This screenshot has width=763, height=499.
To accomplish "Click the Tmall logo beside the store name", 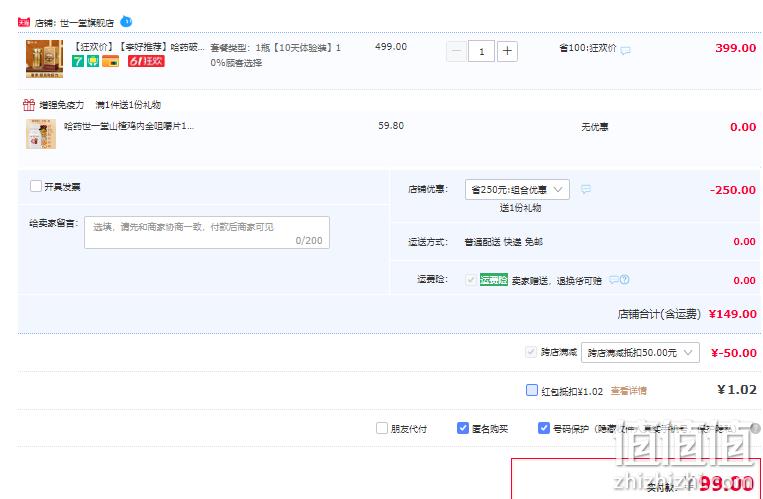I will pos(24,22).
